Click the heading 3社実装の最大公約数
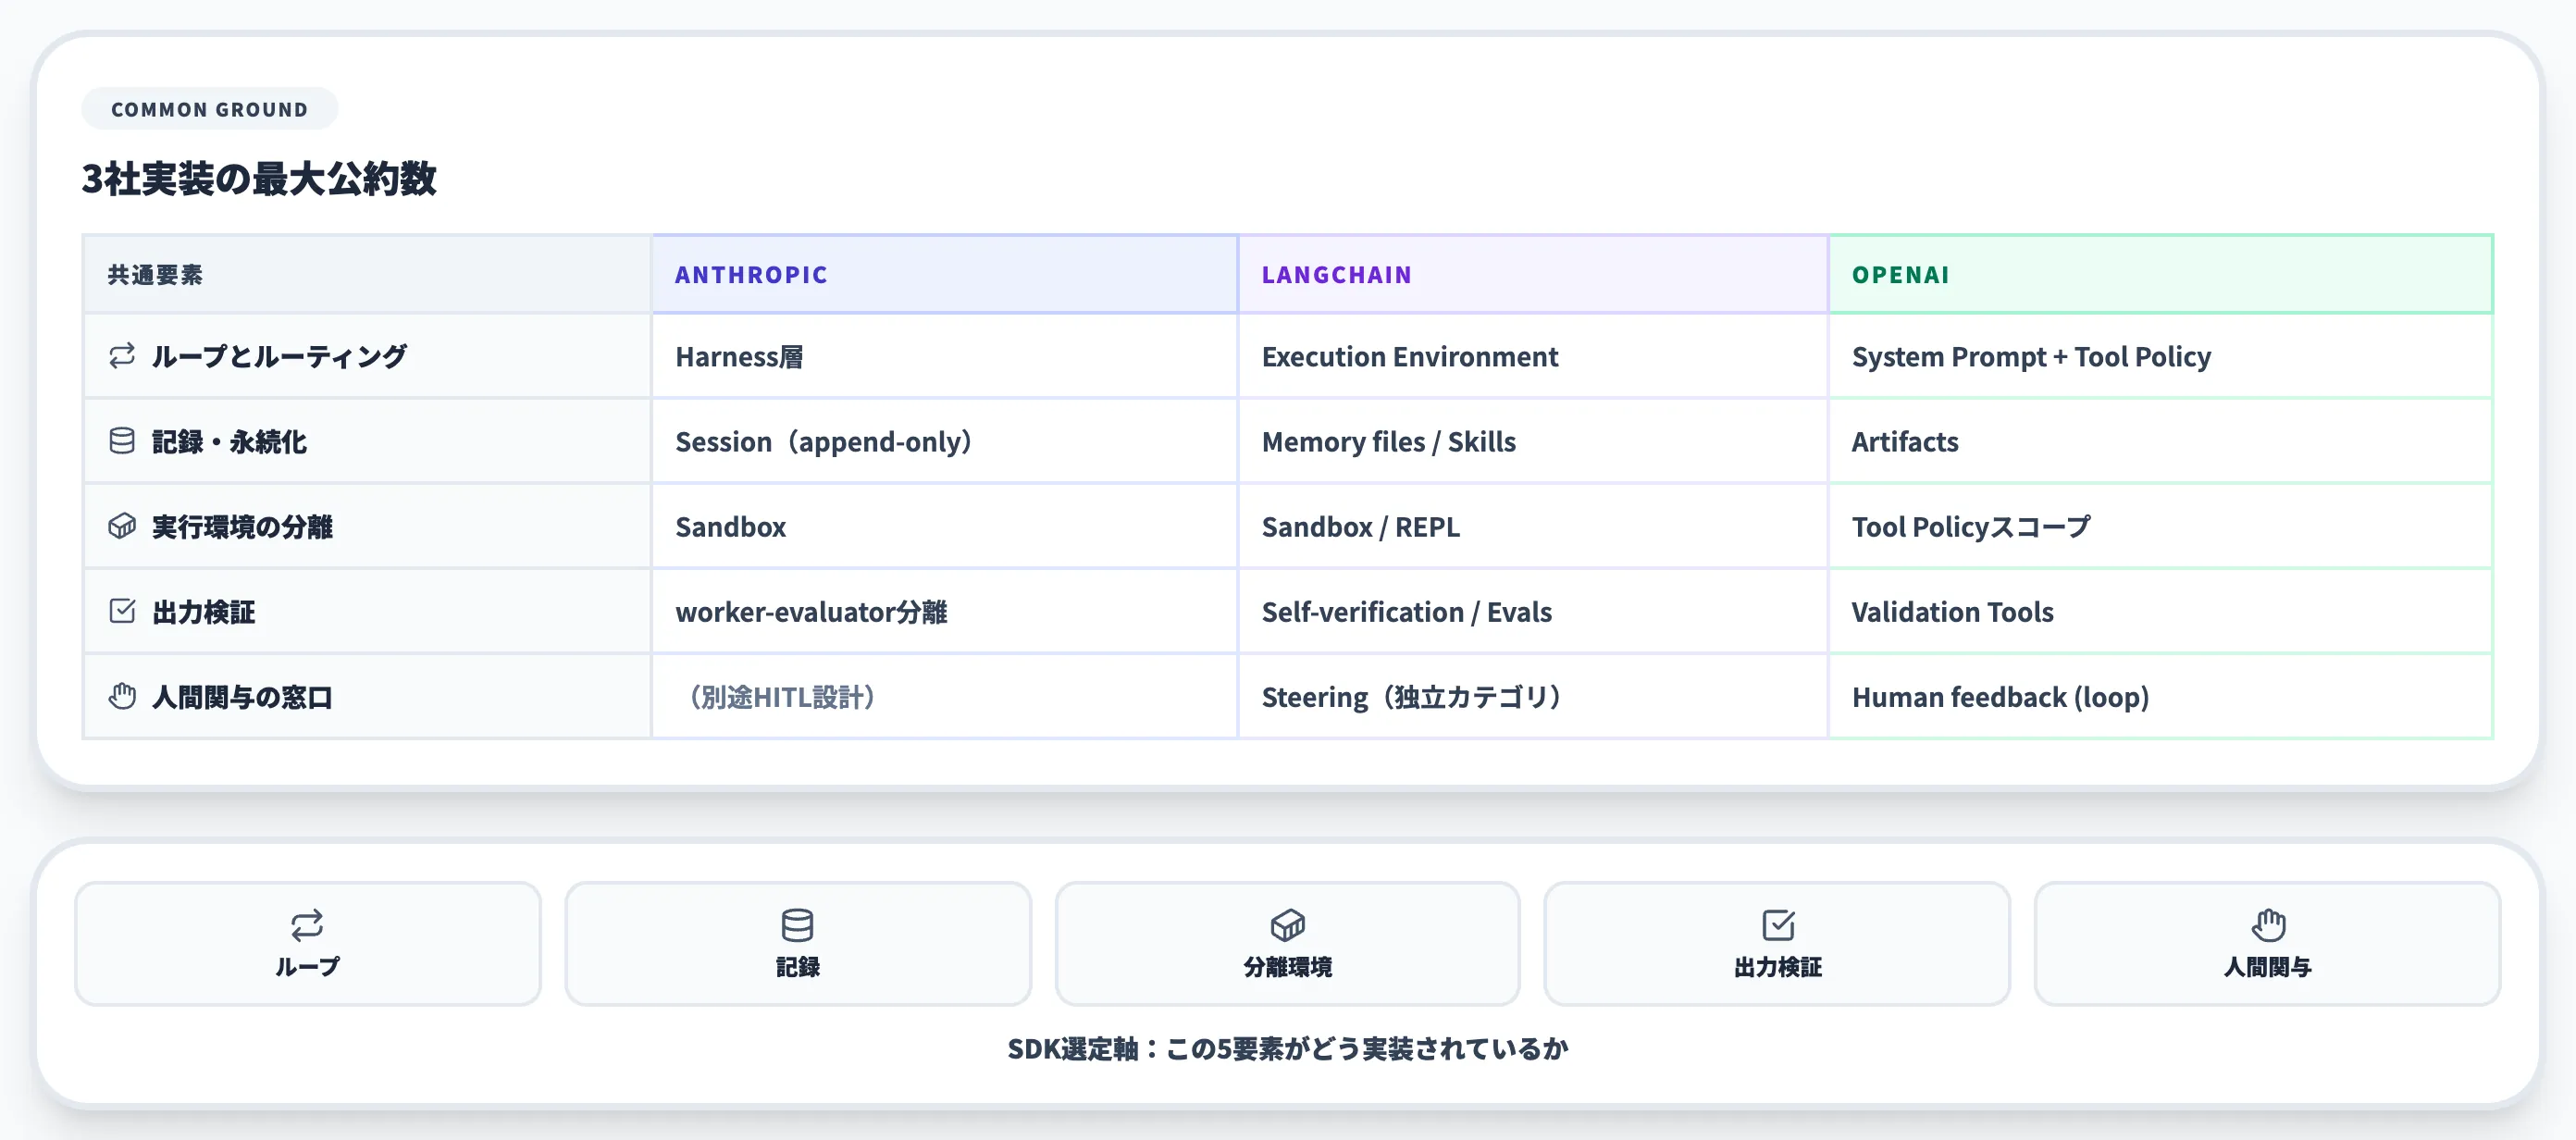Image resolution: width=2576 pixels, height=1140 pixels. tap(259, 179)
